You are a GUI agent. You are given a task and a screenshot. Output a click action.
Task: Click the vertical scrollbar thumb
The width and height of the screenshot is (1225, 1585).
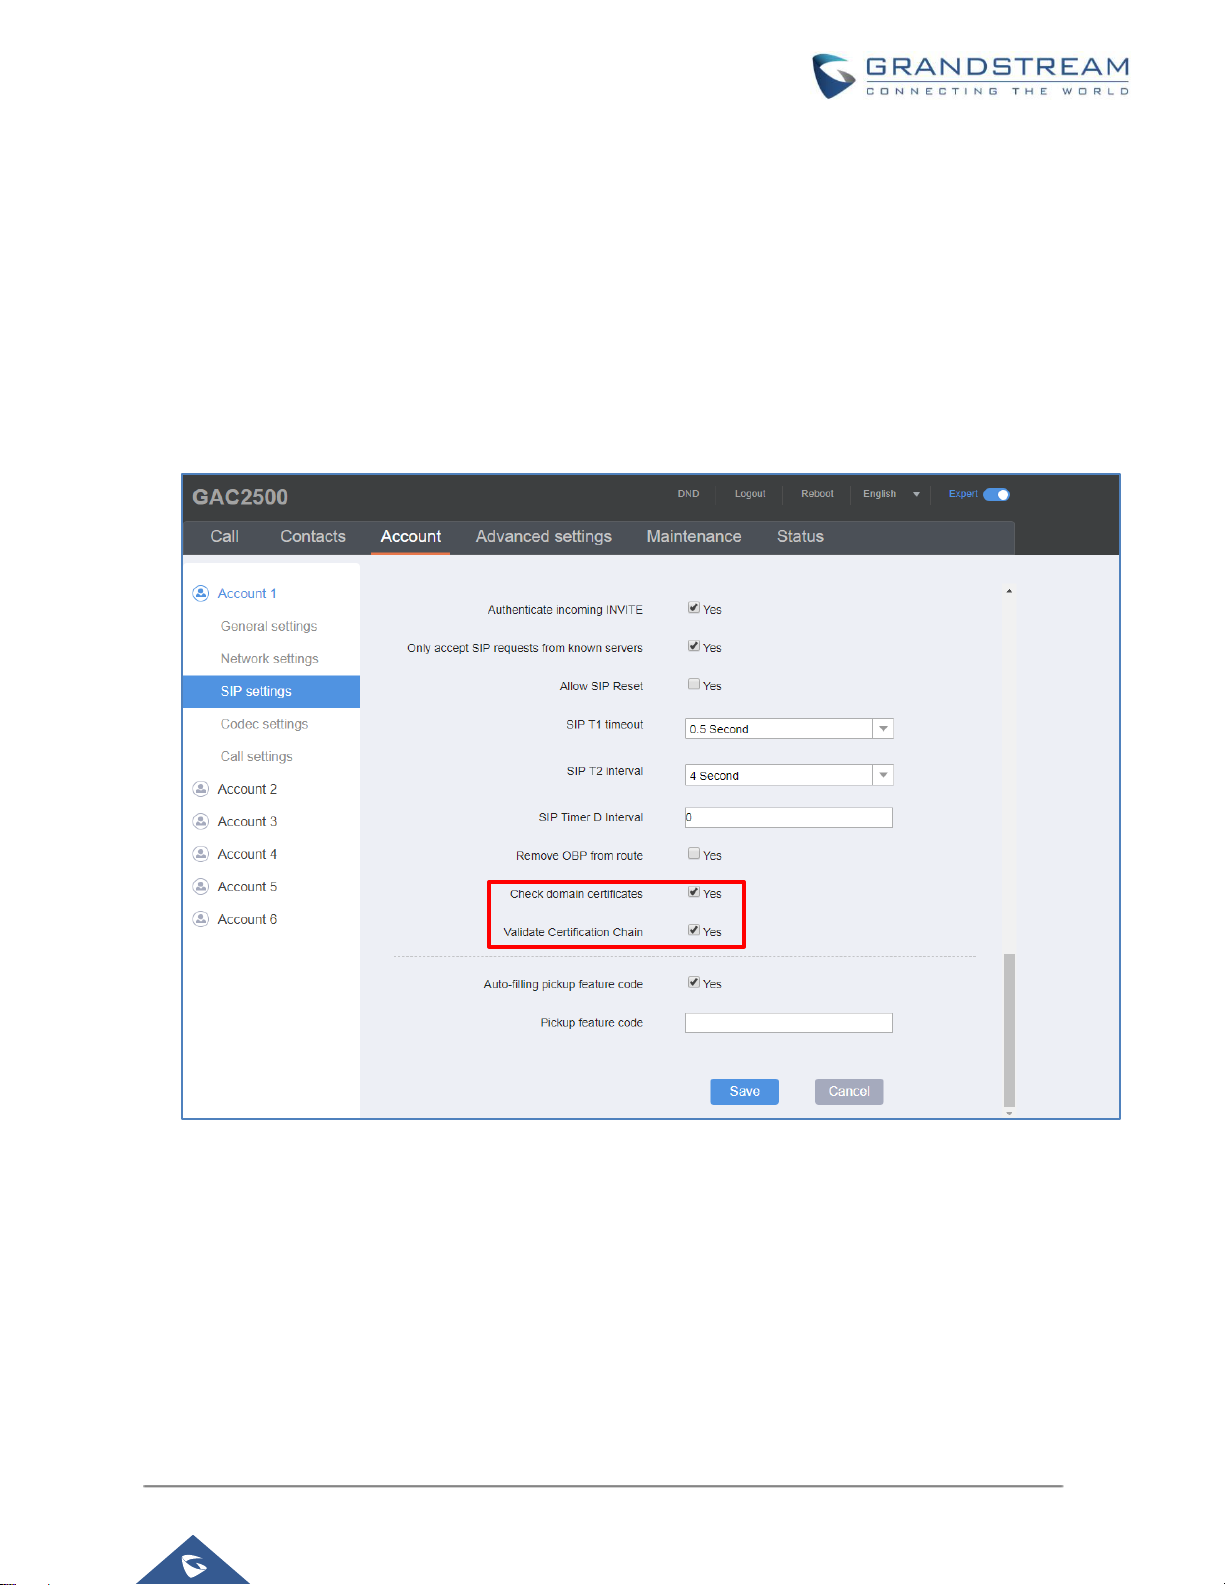click(x=1009, y=1030)
